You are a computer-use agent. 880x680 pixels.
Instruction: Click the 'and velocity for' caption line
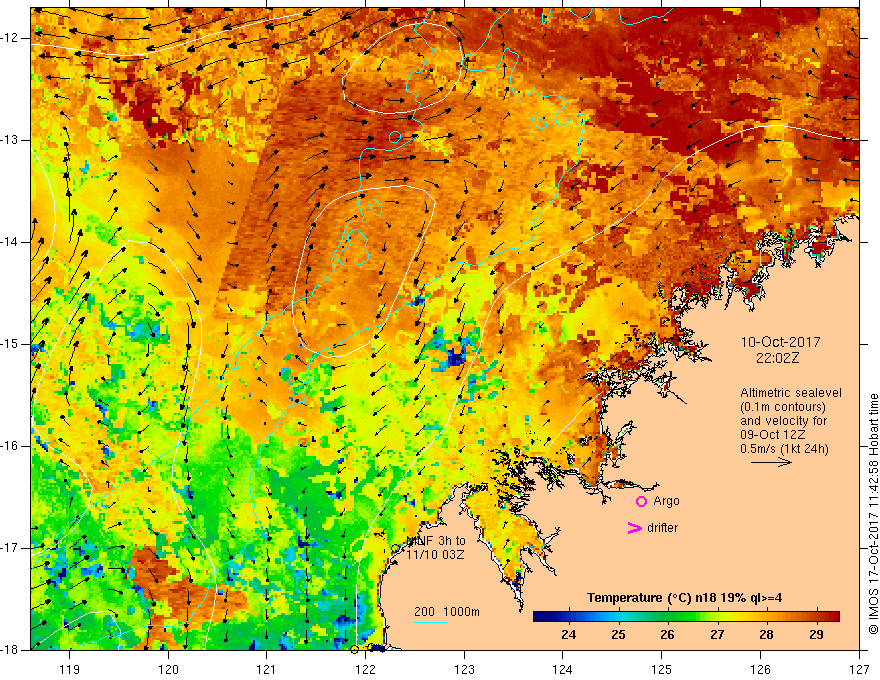[x=783, y=421]
